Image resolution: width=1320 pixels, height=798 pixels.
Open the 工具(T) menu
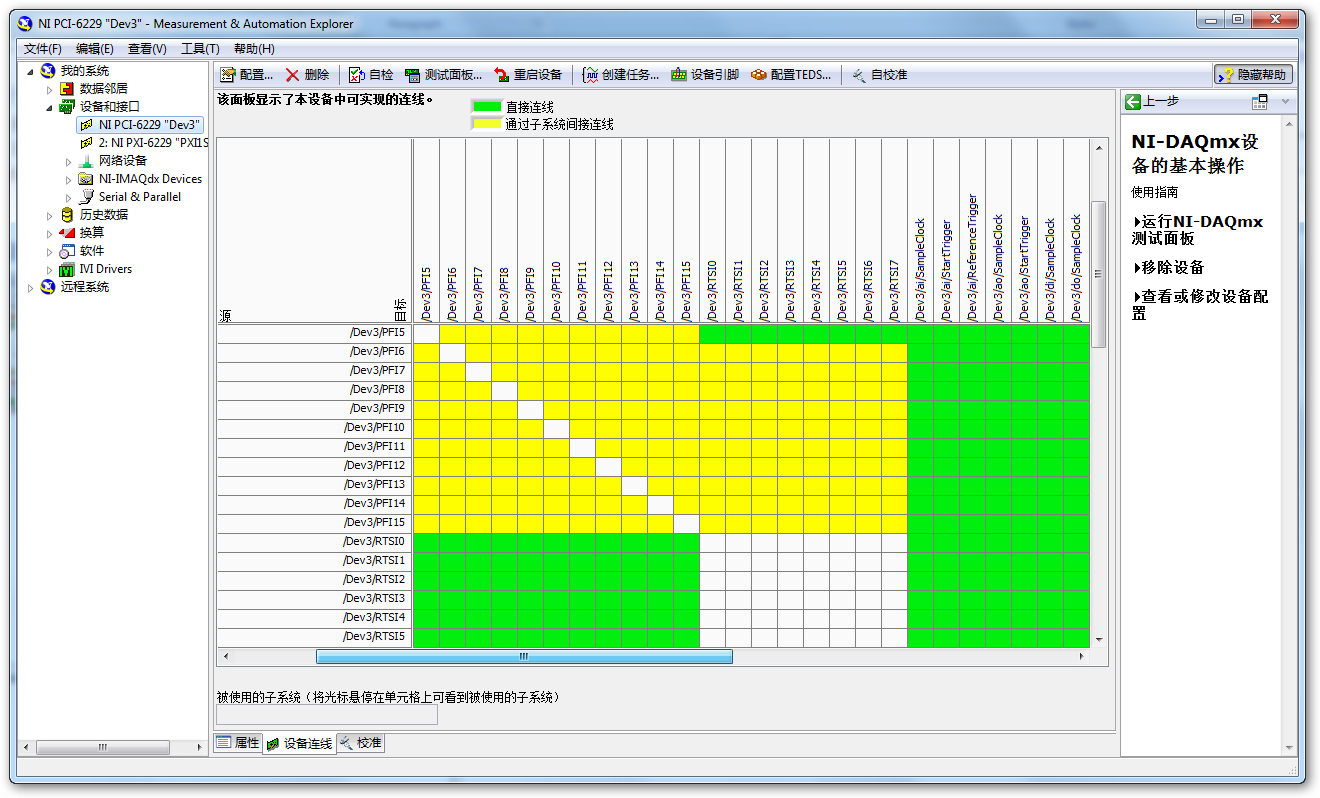200,49
